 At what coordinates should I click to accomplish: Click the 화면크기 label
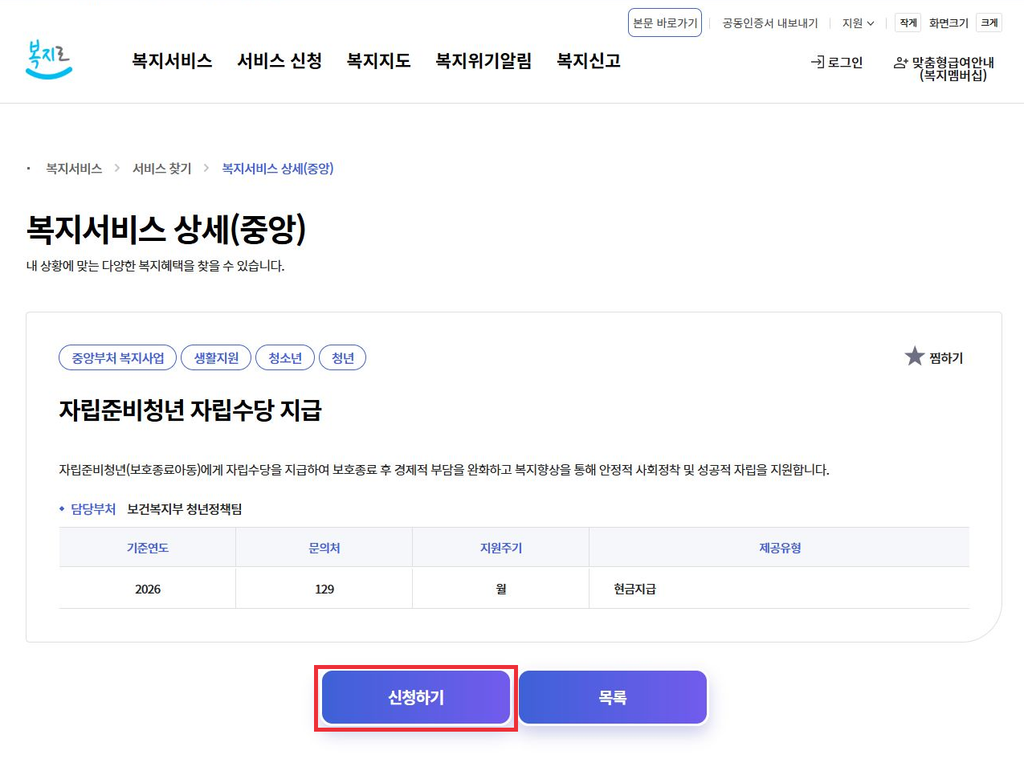[x=949, y=23]
